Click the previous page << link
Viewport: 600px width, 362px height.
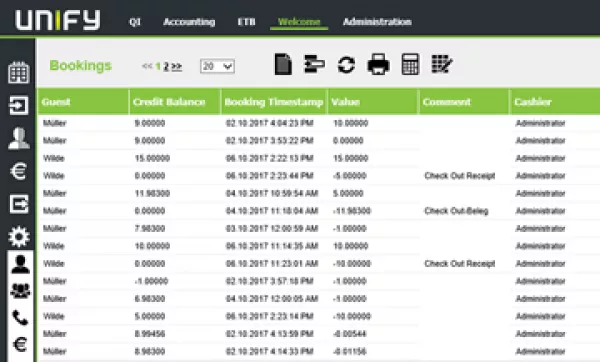(x=147, y=66)
